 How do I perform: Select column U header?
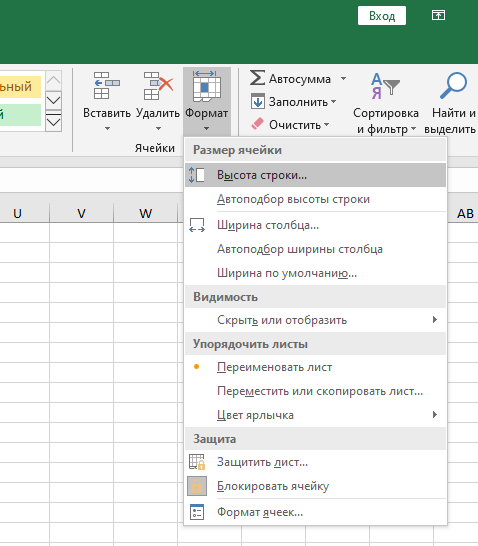[x=24, y=213]
